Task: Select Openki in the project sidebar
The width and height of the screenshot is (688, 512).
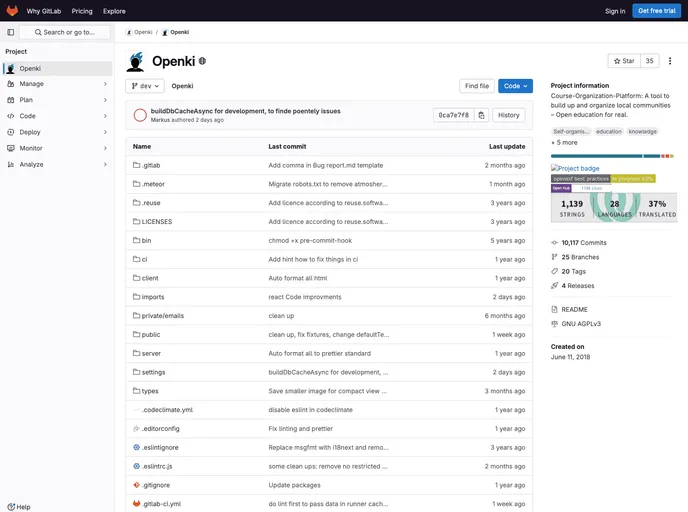Action: click(57, 68)
